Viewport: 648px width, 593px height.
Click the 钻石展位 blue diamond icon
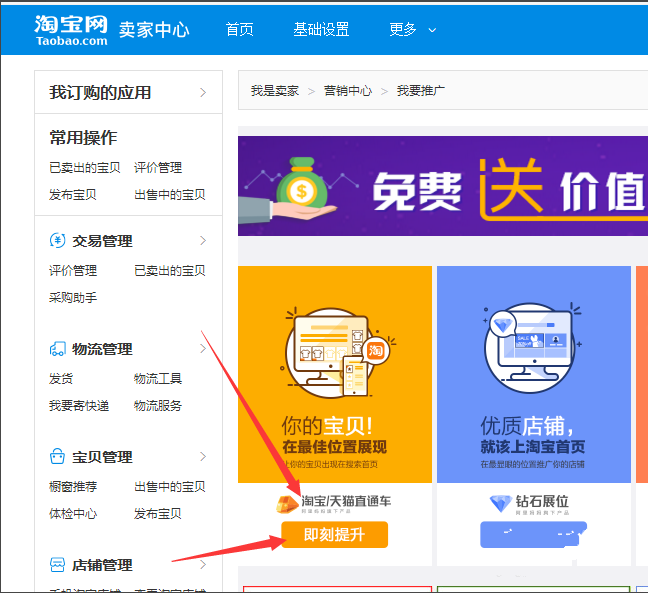(x=501, y=503)
